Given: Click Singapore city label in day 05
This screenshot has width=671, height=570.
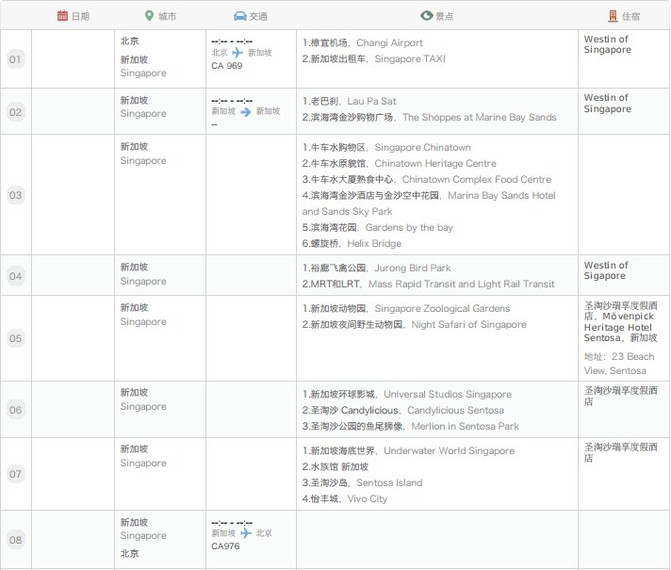Looking at the screenshot, I should click(143, 321).
